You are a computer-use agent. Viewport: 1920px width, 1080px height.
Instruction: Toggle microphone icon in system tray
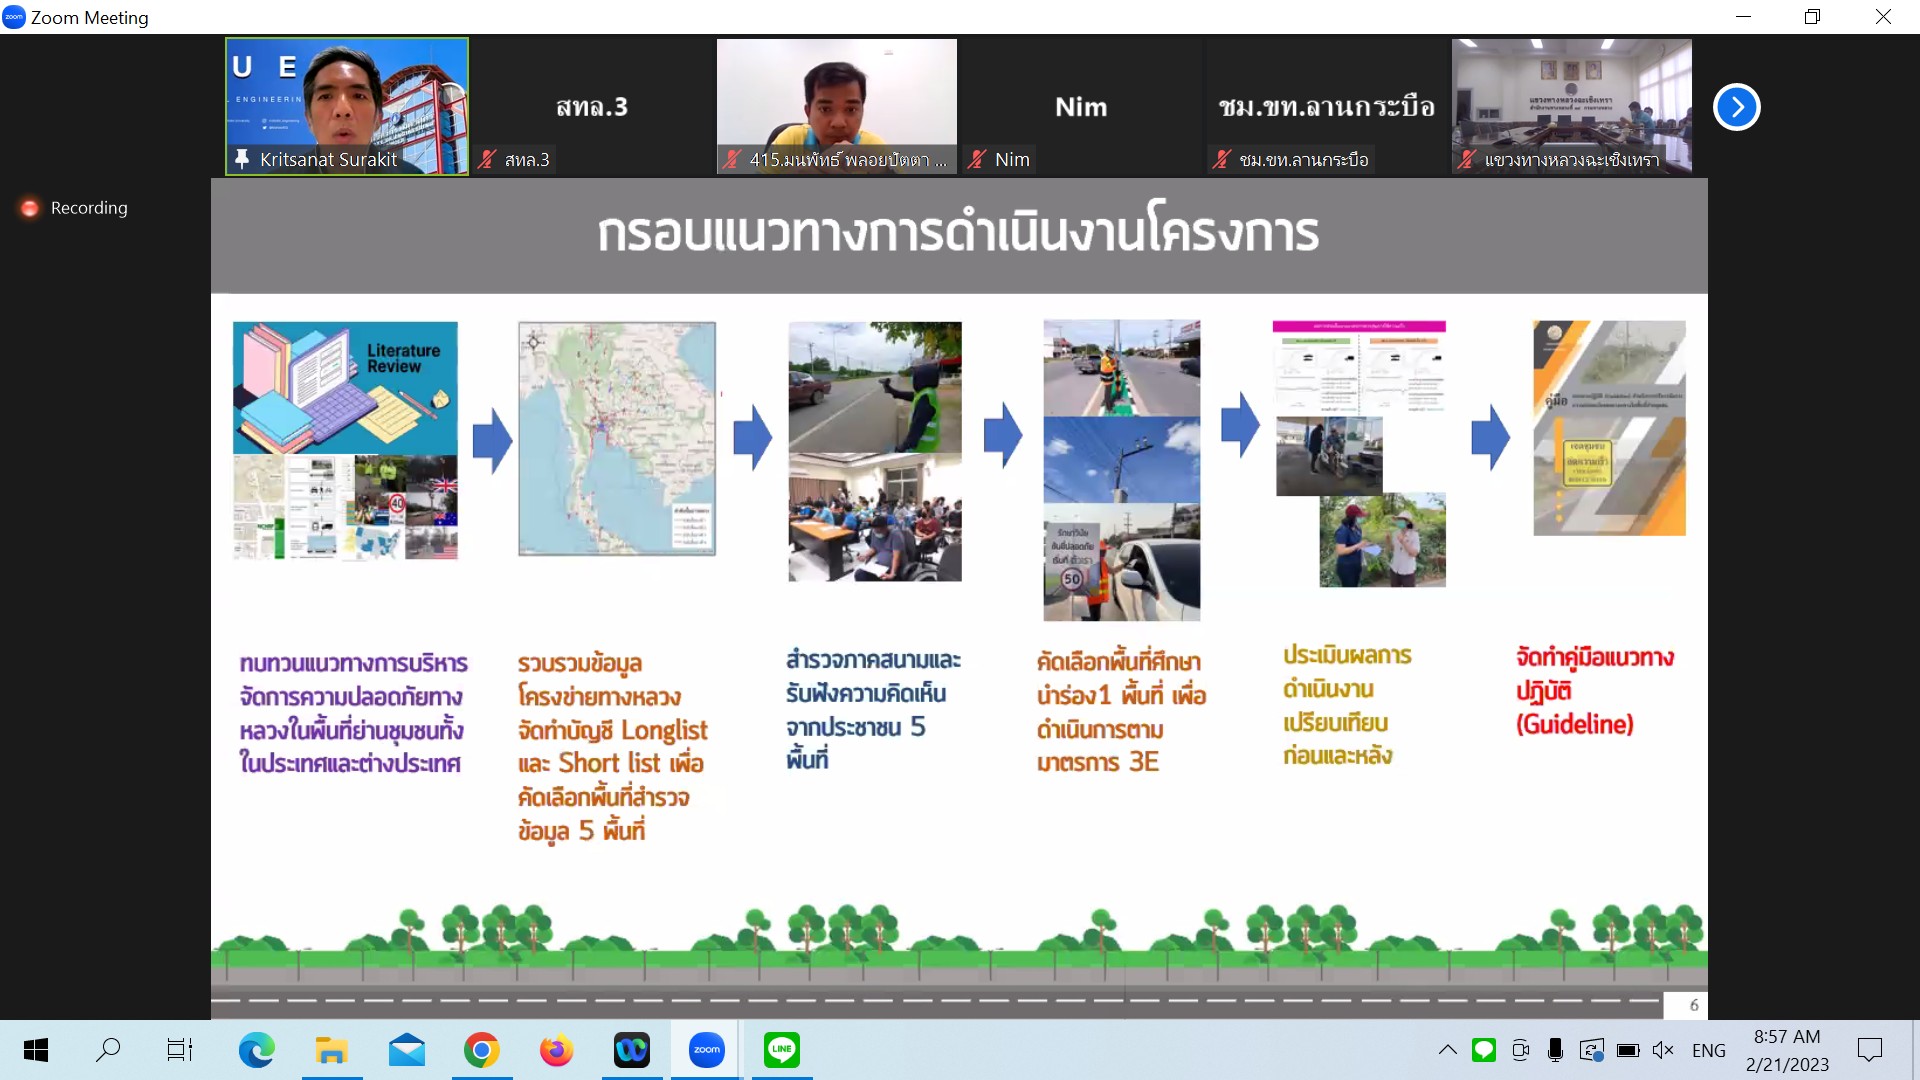(1555, 1050)
